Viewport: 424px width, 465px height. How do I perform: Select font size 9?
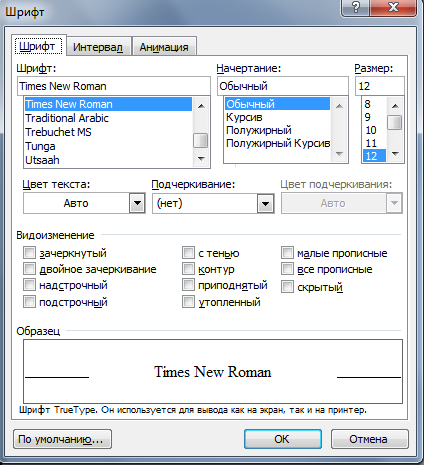[x=374, y=117]
